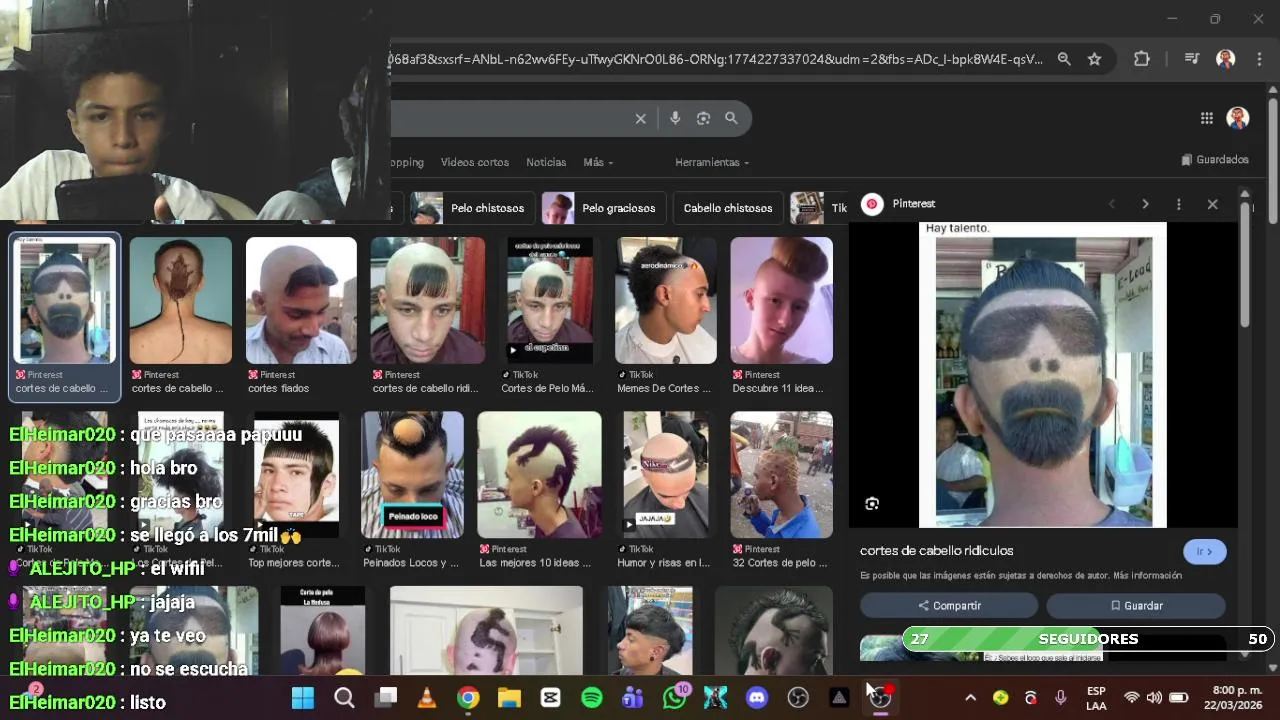
Task: Expand the Herramientas dropdown
Action: click(712, 162)
